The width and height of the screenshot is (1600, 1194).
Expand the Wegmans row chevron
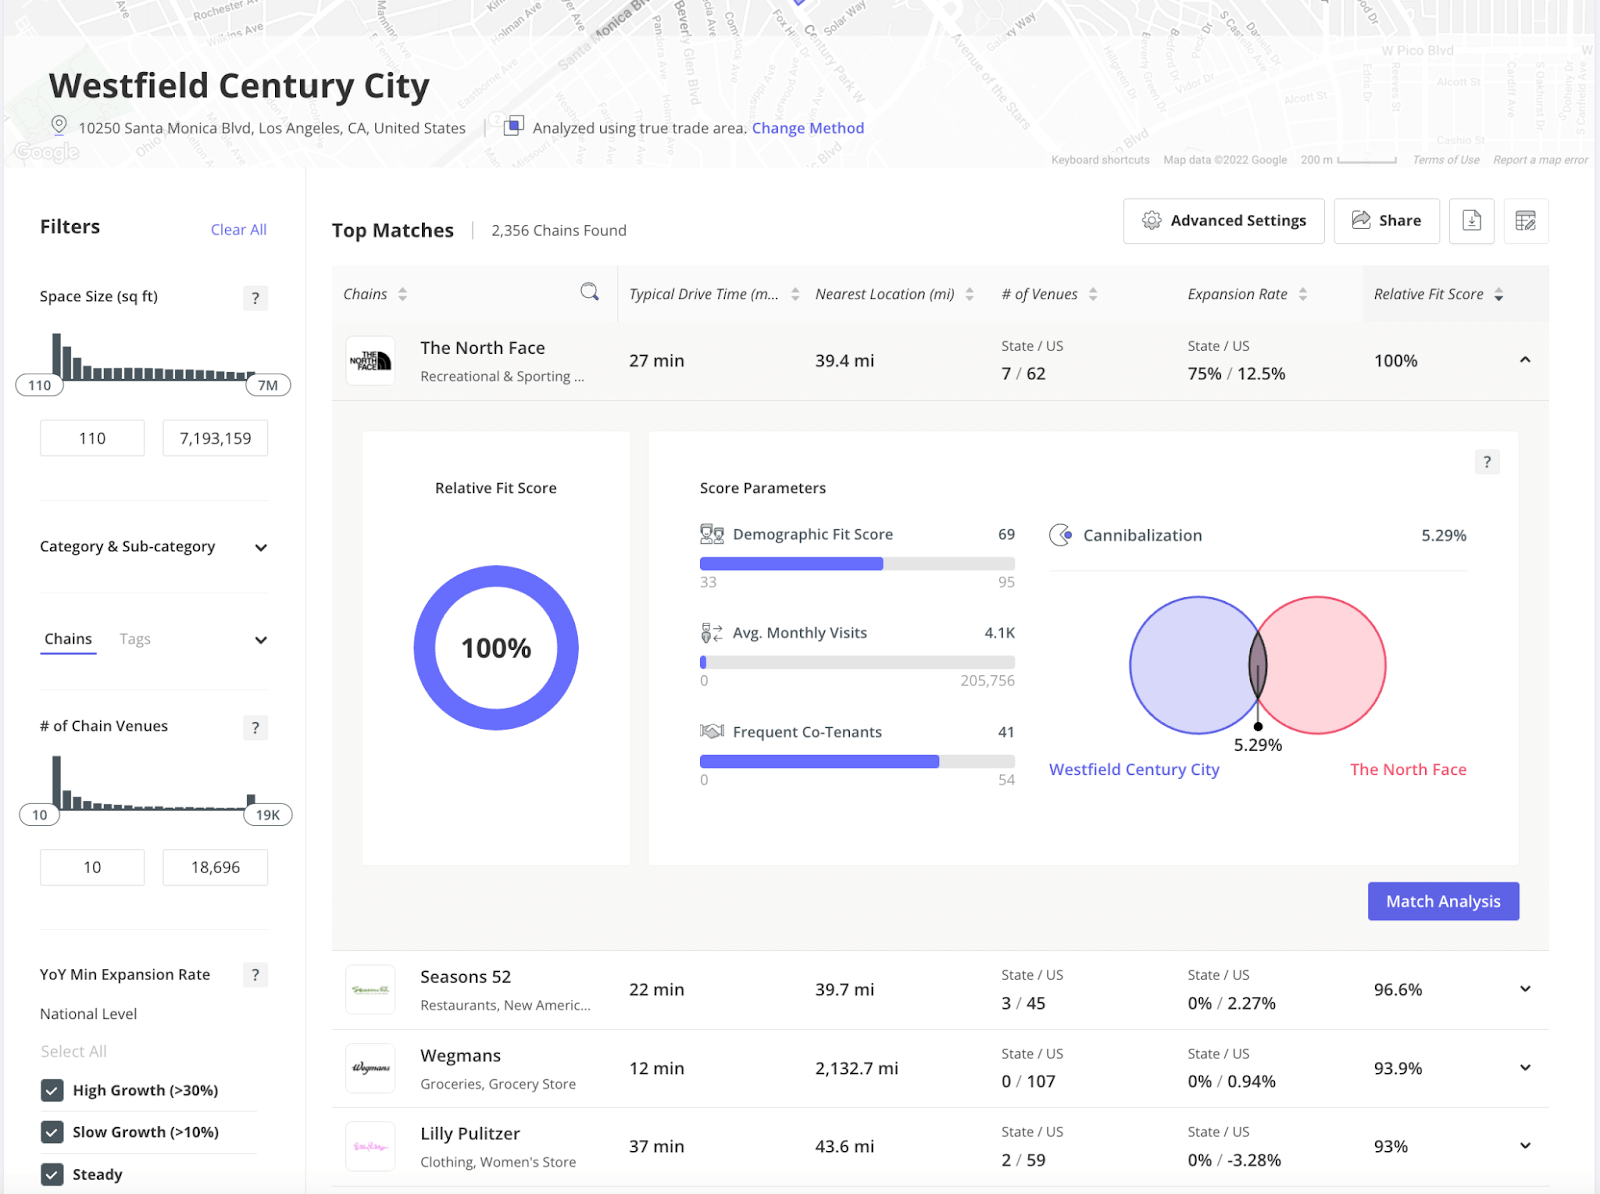[x=1525, y=1068]
